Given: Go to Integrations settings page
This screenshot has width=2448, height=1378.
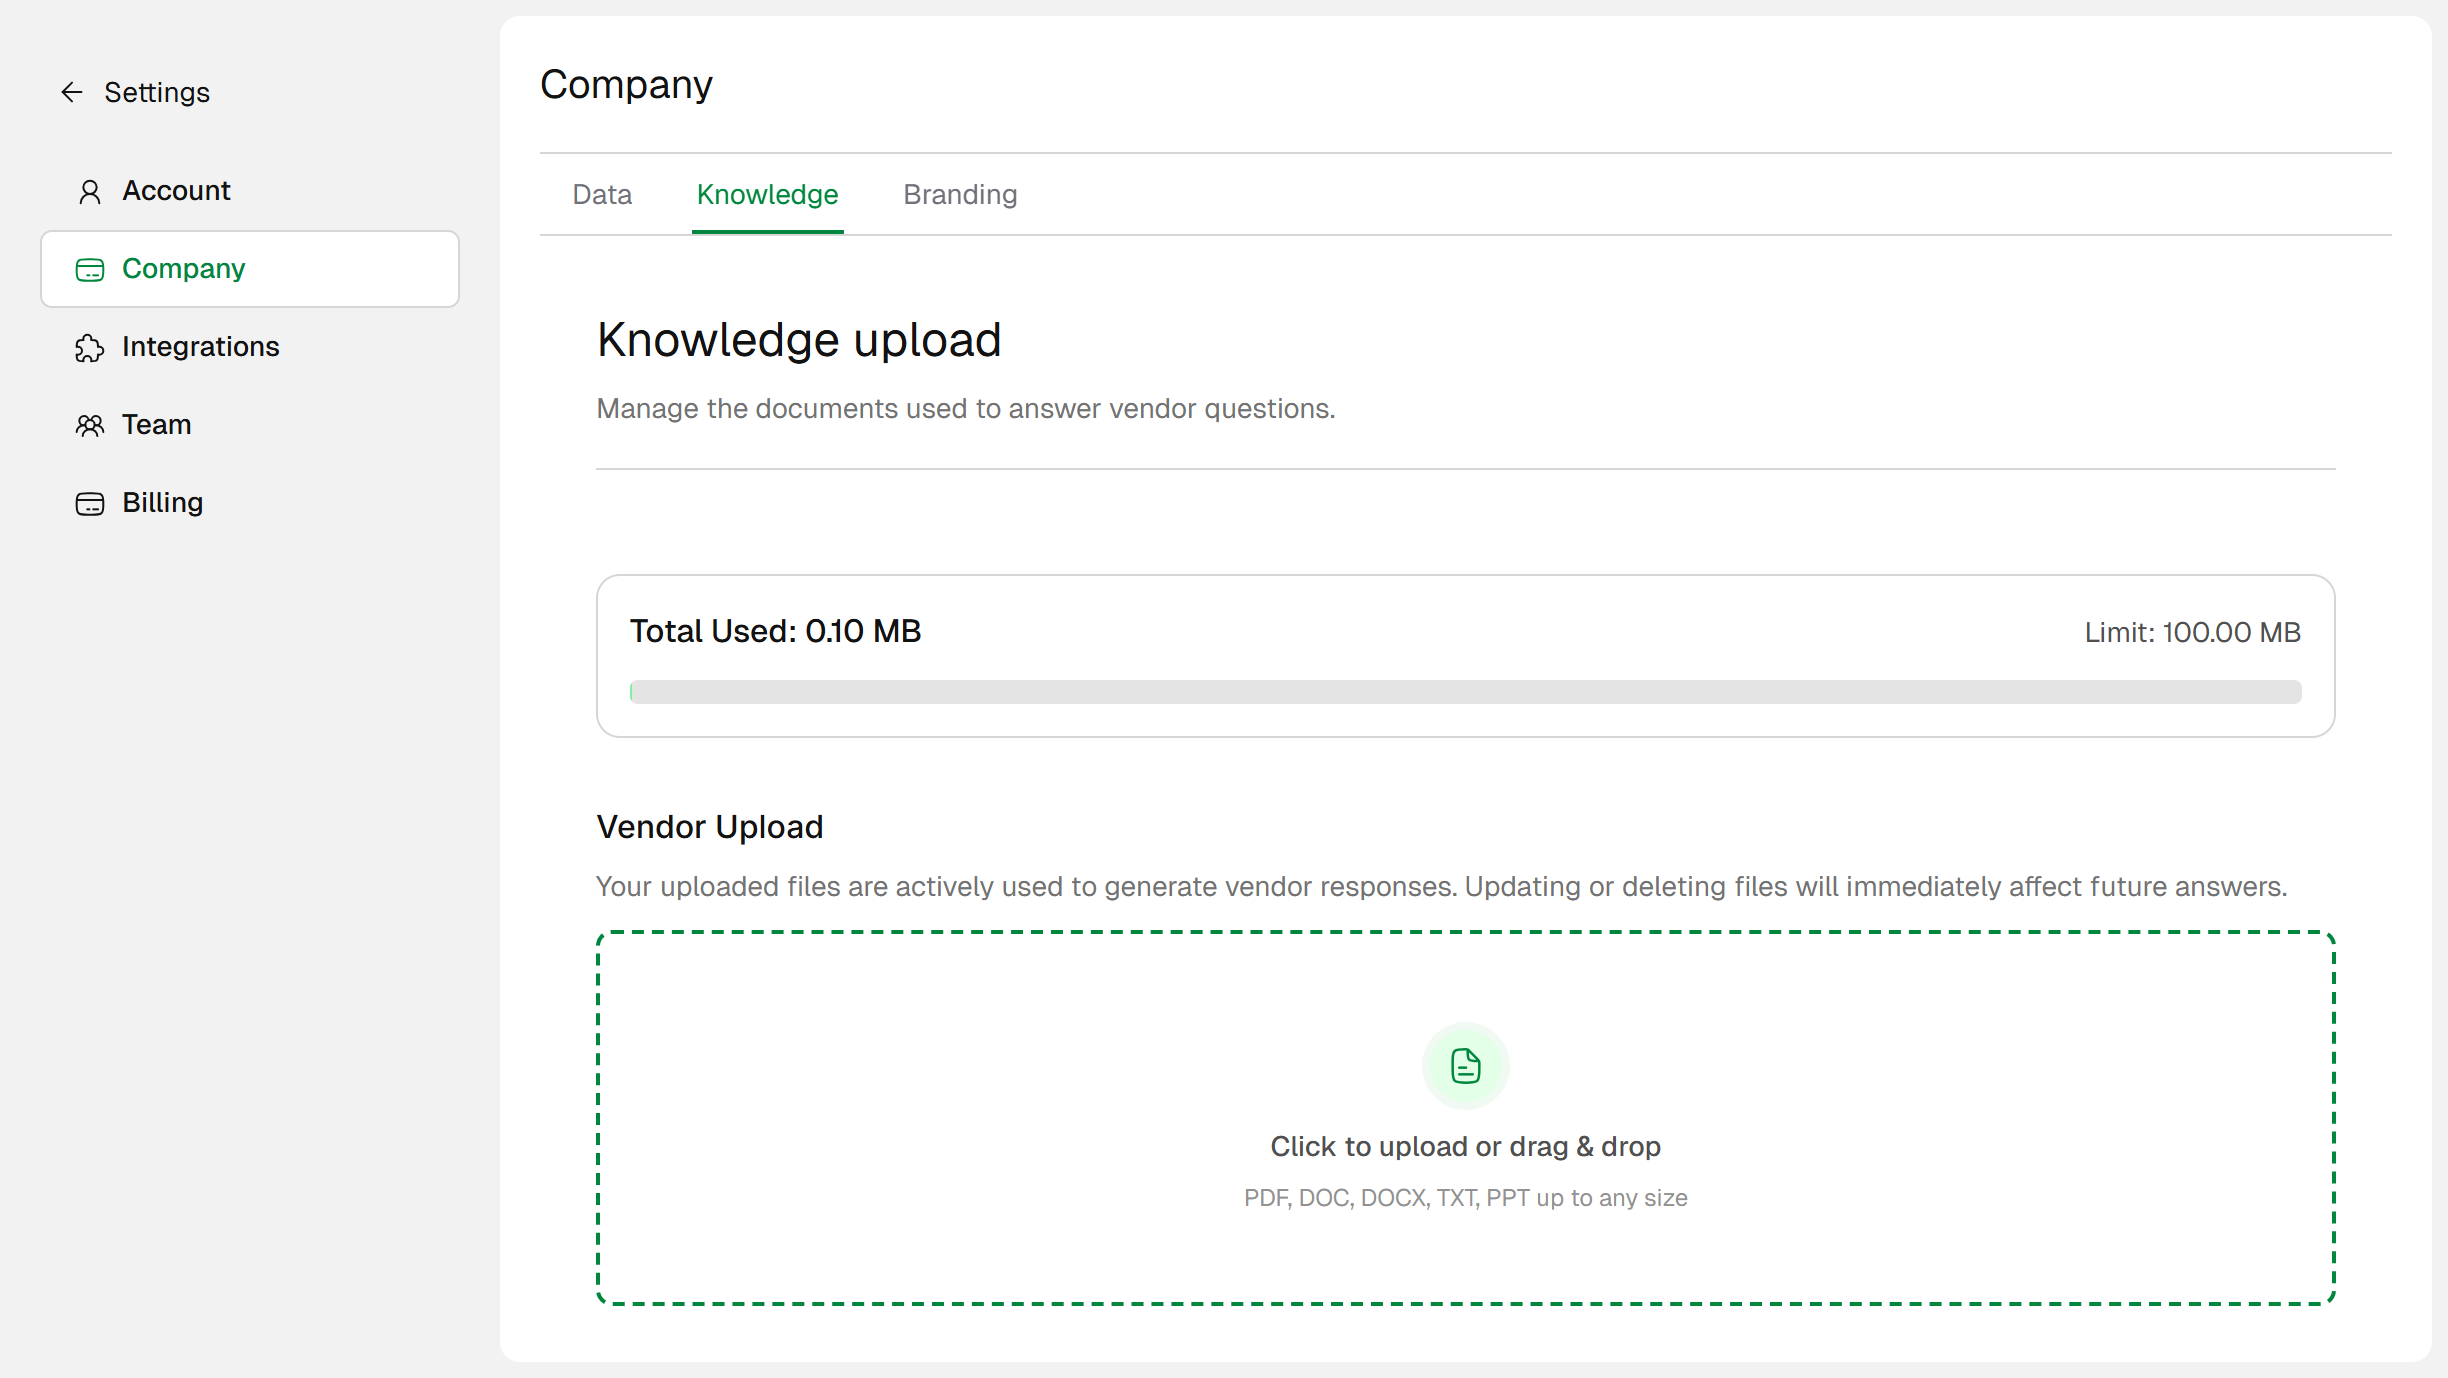Looking at the screenshot, I should (200, 347).
